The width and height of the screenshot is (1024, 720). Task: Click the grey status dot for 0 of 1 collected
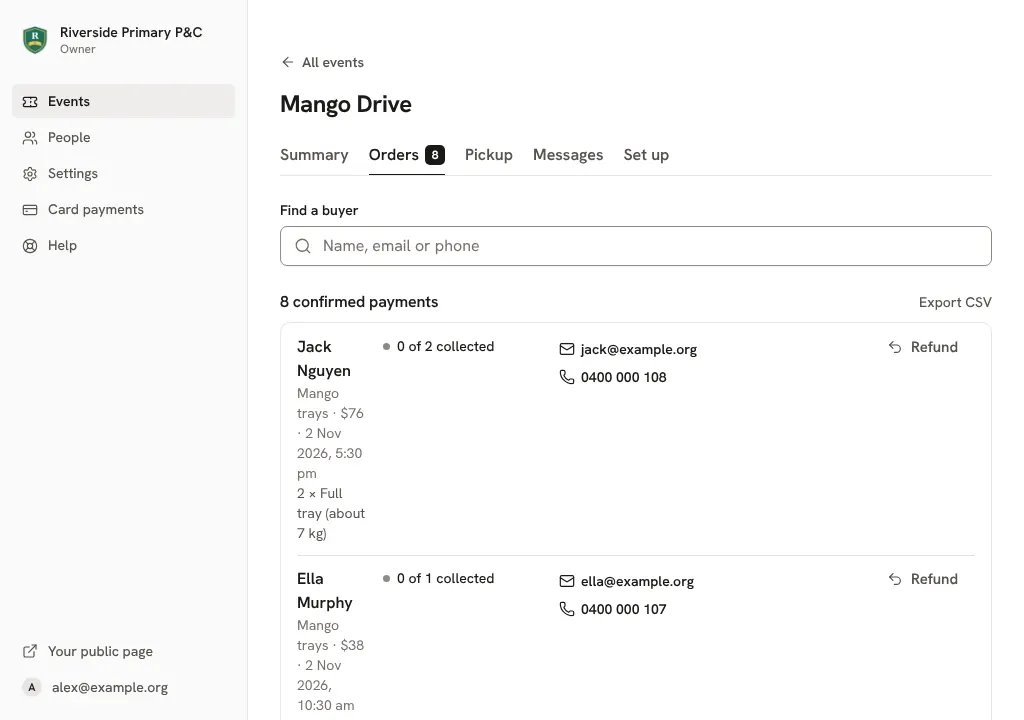tap(387, 578)
